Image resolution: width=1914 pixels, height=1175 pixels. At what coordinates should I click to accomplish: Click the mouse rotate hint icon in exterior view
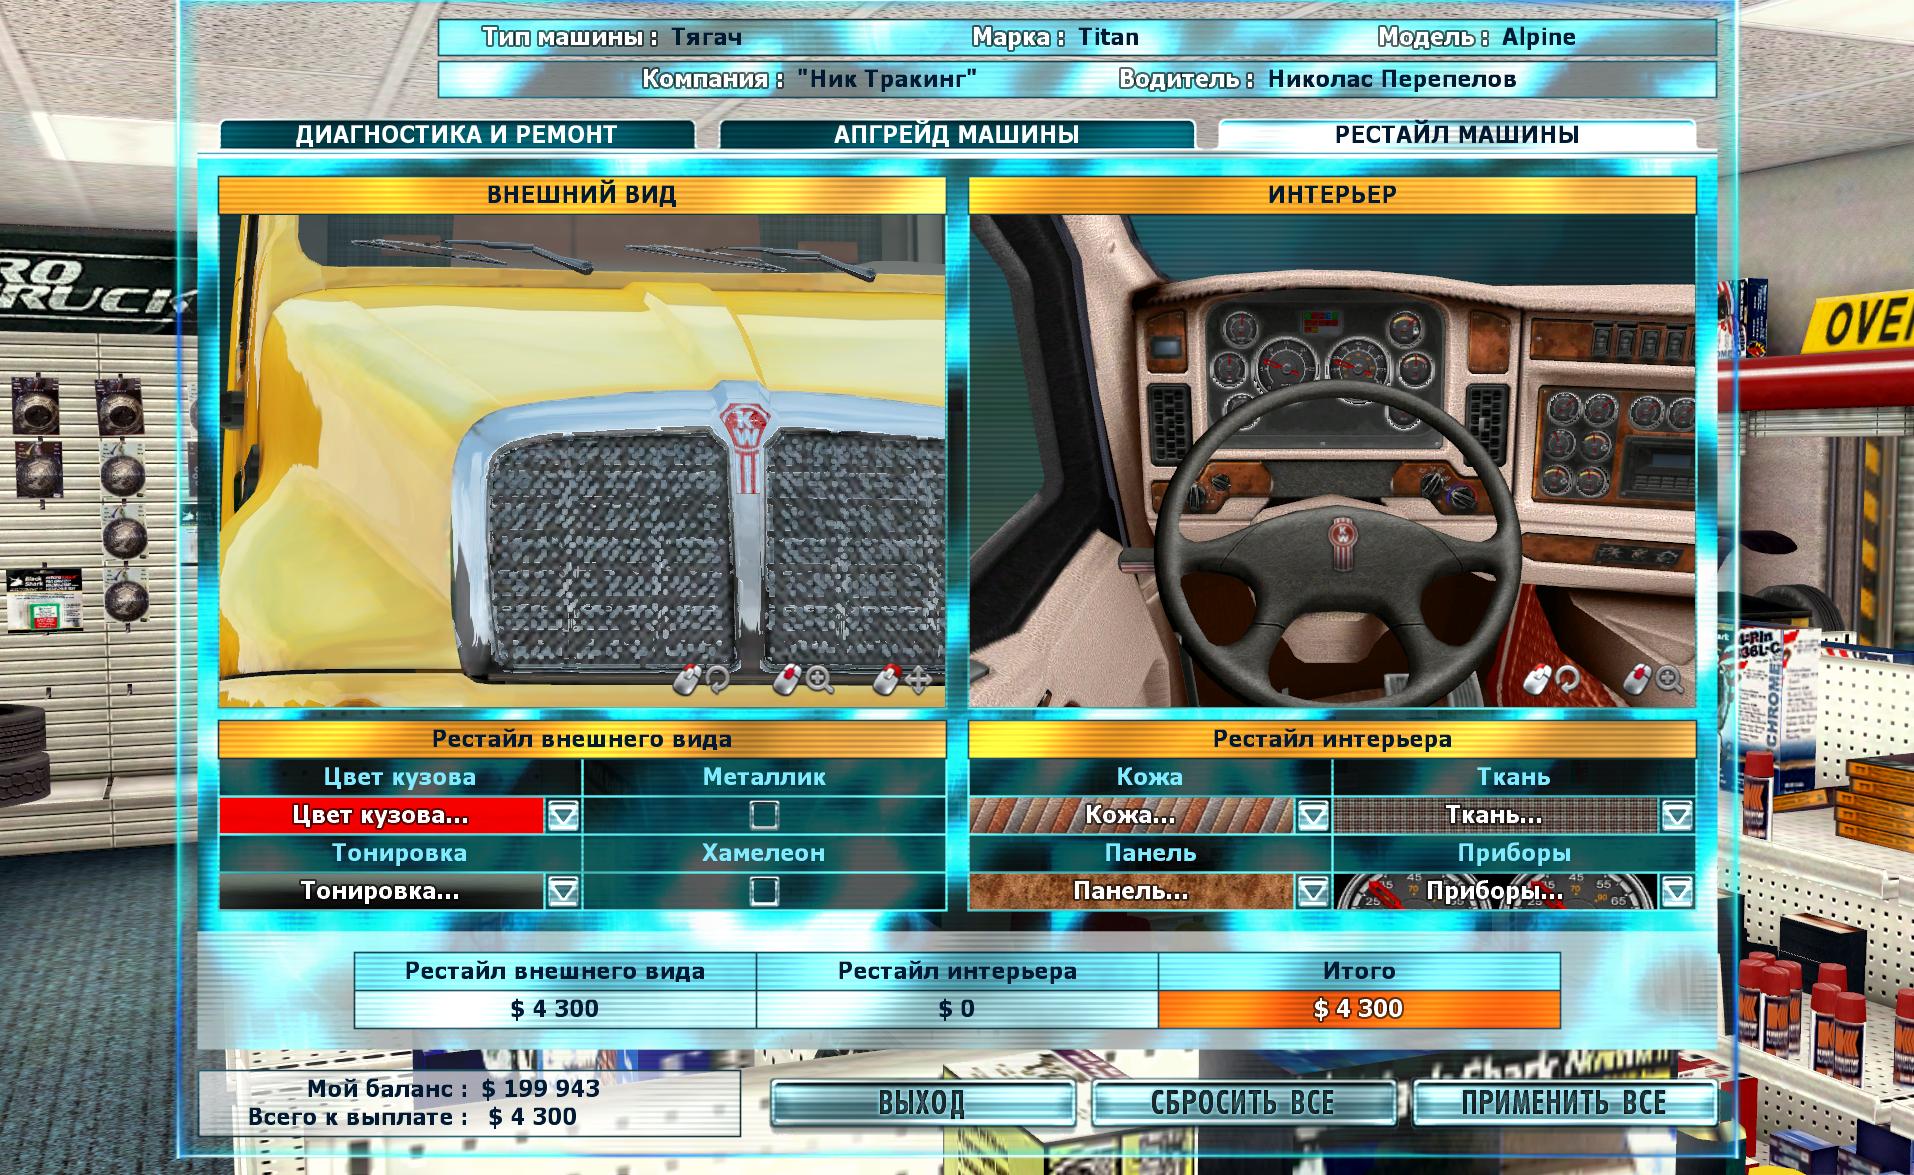click(701, 680)
